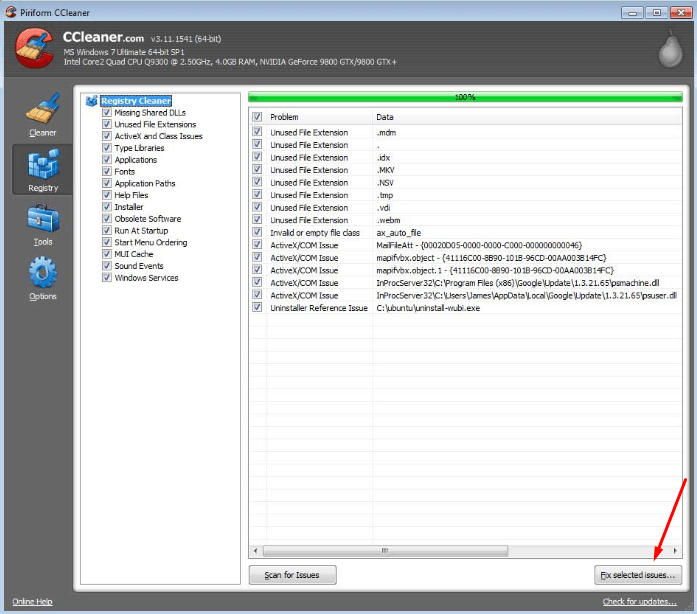The image size is (697, 614).
Task: Select the .tmp data cell
Action: point(385,195)
